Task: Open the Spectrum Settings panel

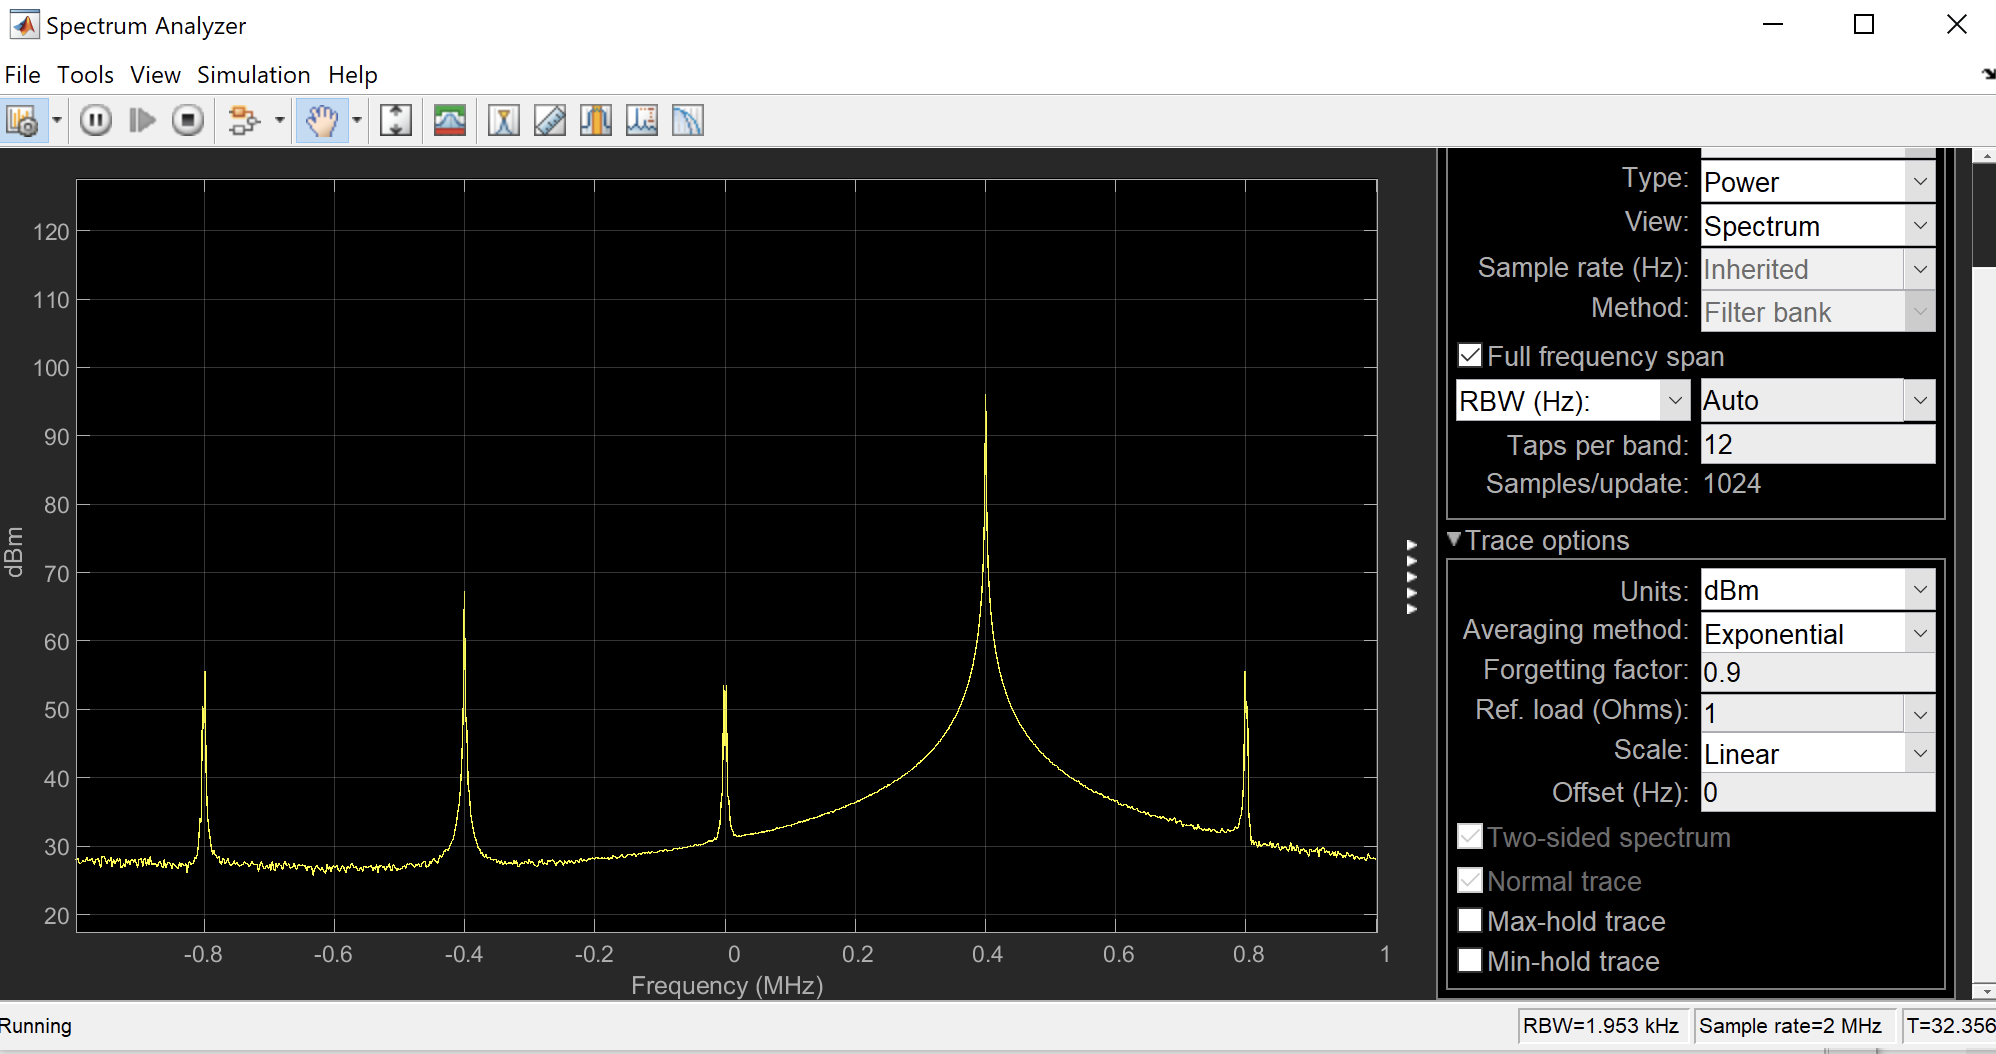Action: tap(22, 120)
